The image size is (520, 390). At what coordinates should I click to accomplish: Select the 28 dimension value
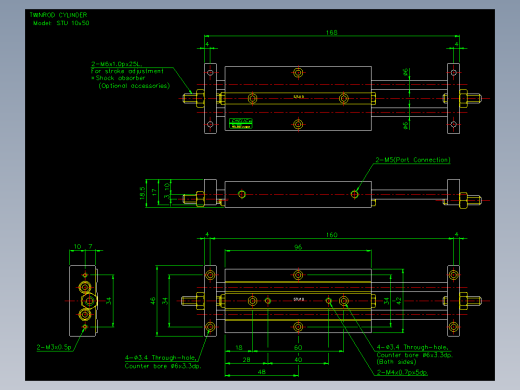tap(246, 360)
